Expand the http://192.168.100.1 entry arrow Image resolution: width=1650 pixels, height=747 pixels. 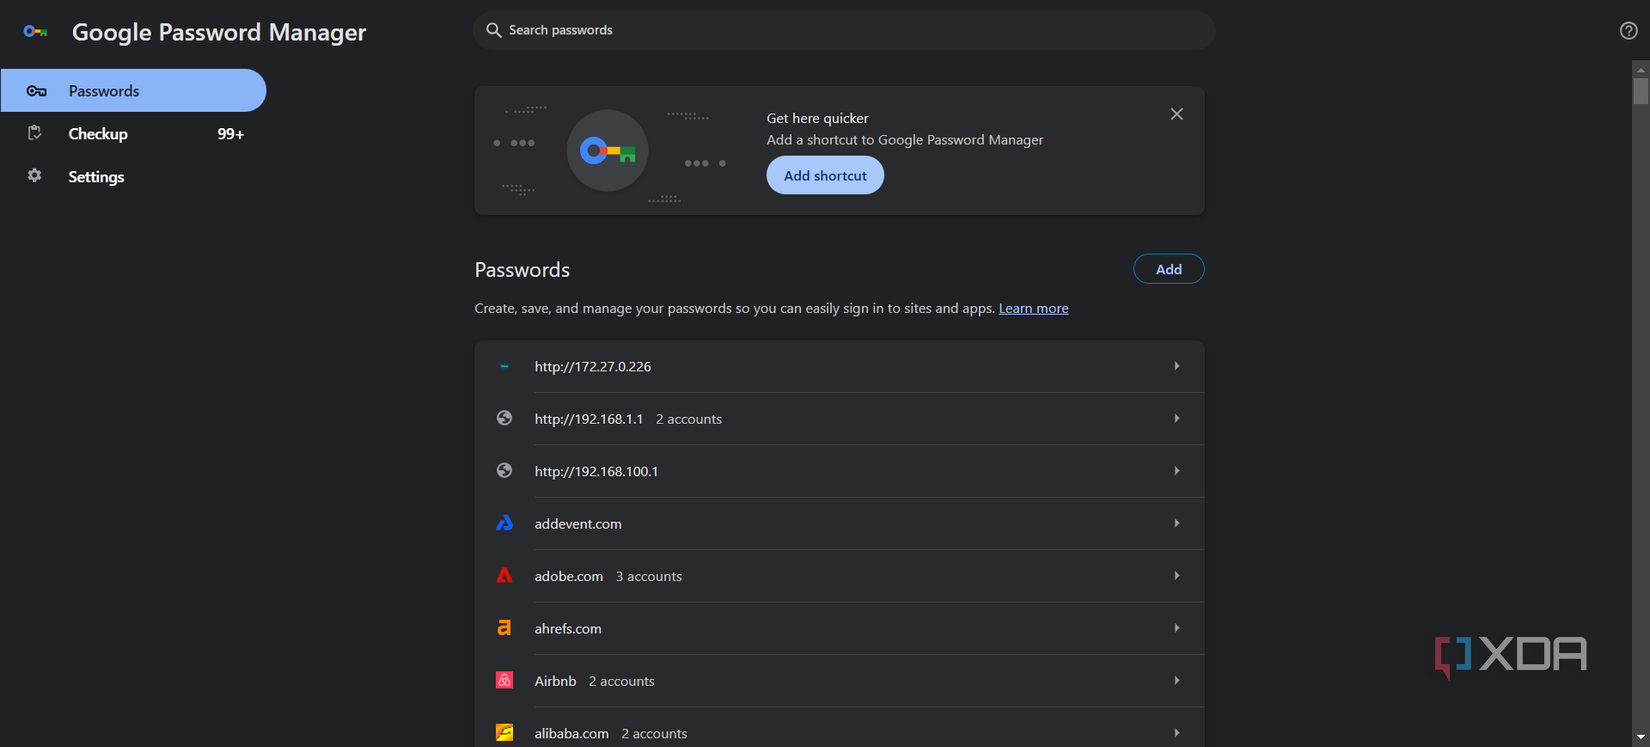pos(1177,471)
